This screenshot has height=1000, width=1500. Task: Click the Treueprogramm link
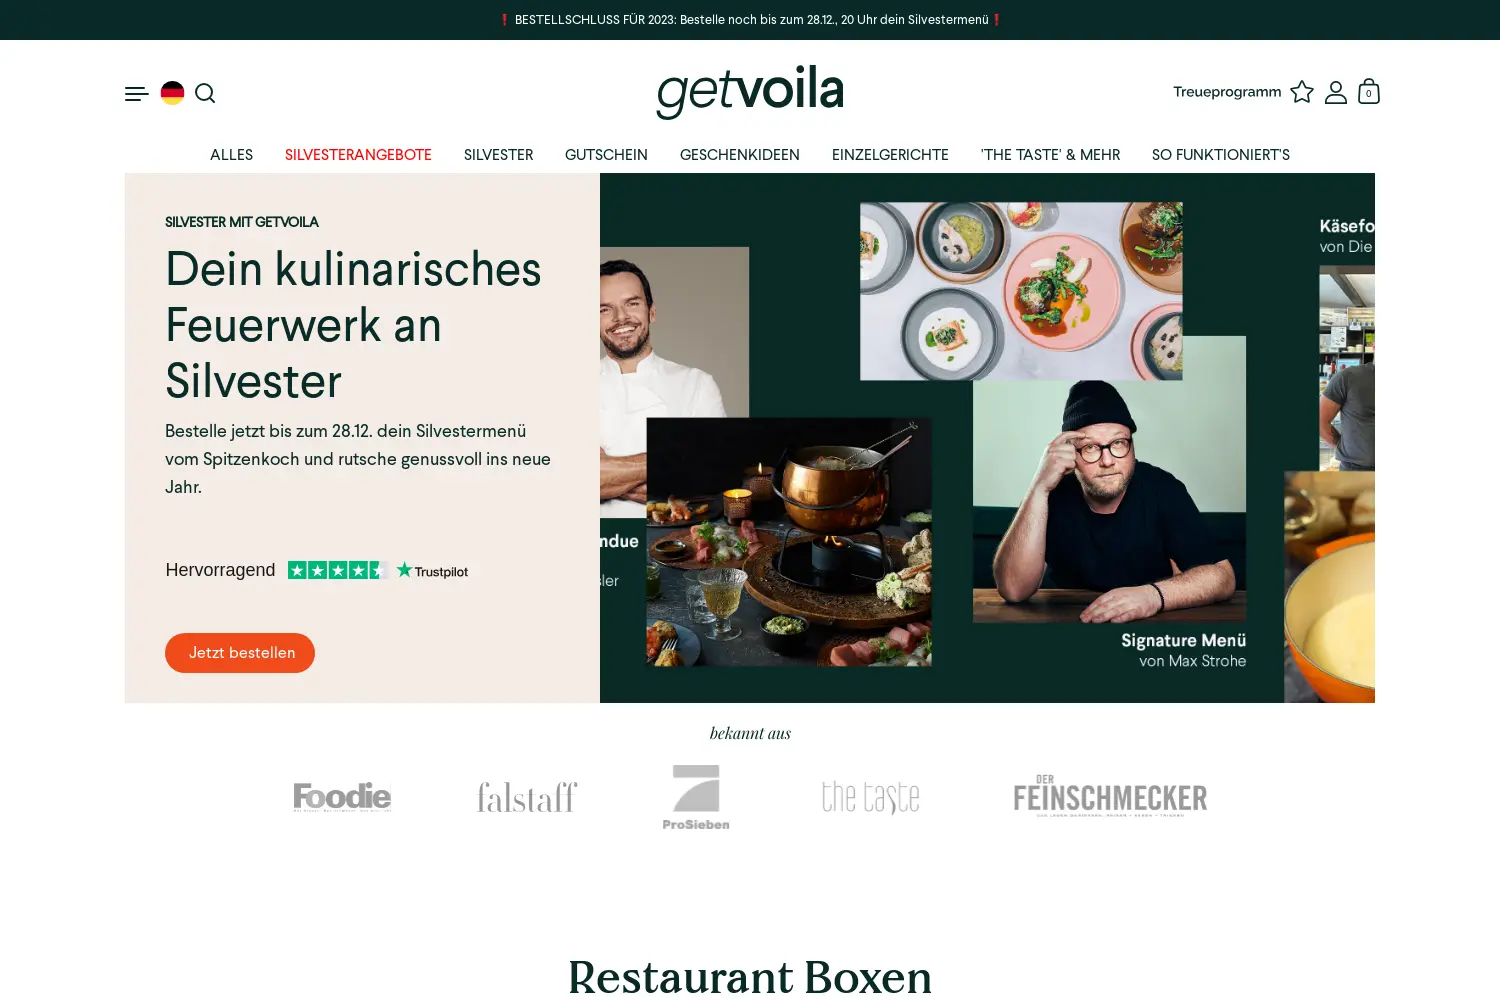[x=1227, y=92]
